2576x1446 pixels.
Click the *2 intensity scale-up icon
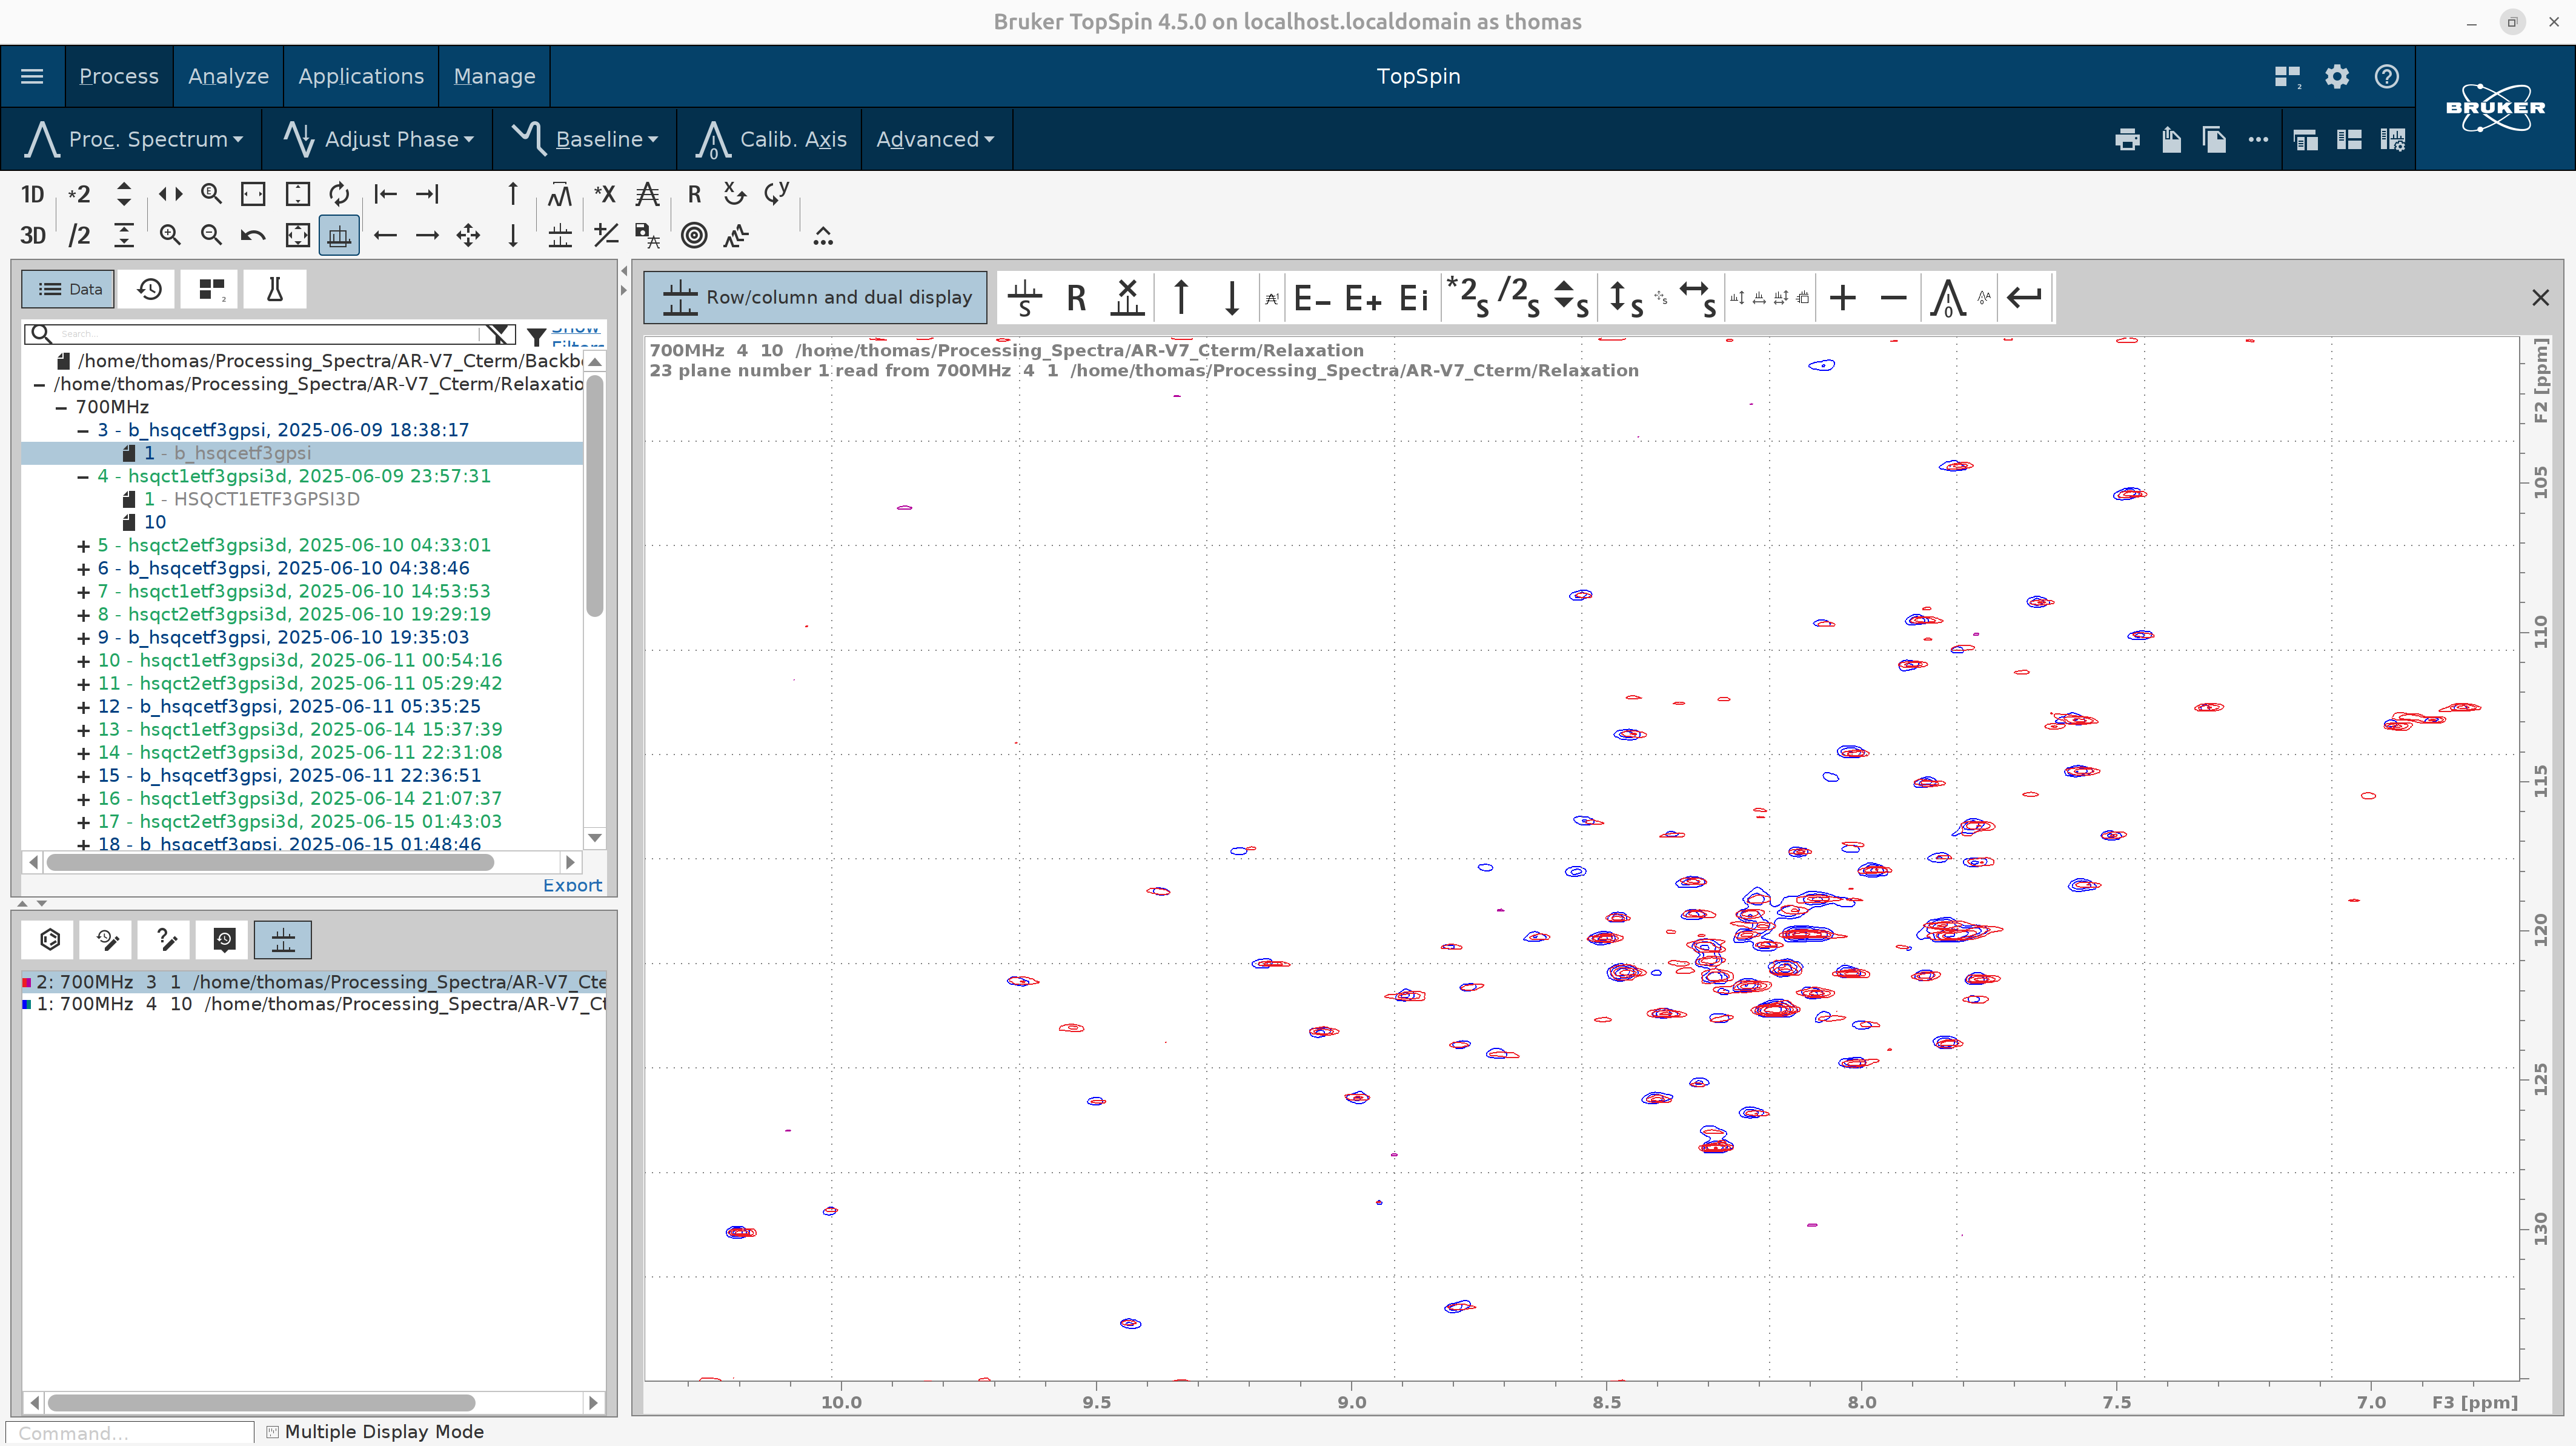pyautogui.click(x=78, y=194)
